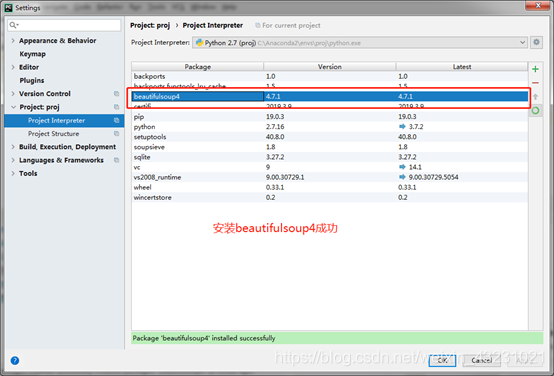Expand the Version Control section
The width and height of the screenshot is (554, 376).
pos(13,94)
